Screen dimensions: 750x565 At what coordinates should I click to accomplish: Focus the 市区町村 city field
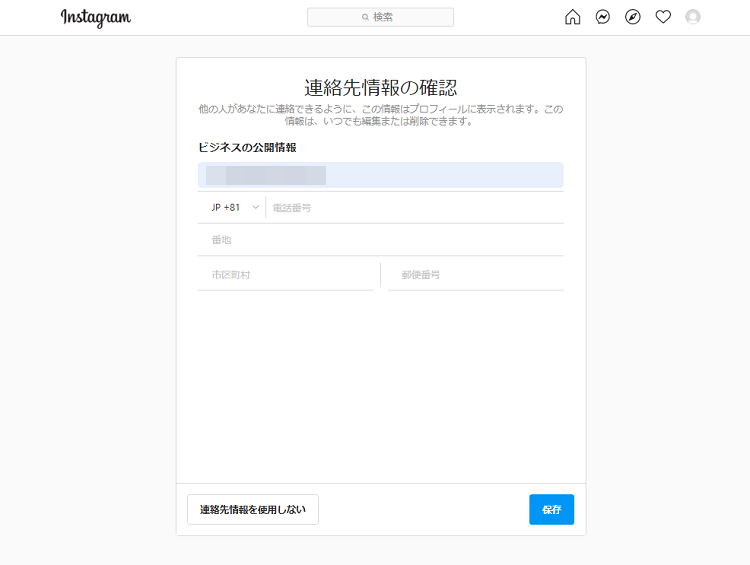tap(286, 275)
